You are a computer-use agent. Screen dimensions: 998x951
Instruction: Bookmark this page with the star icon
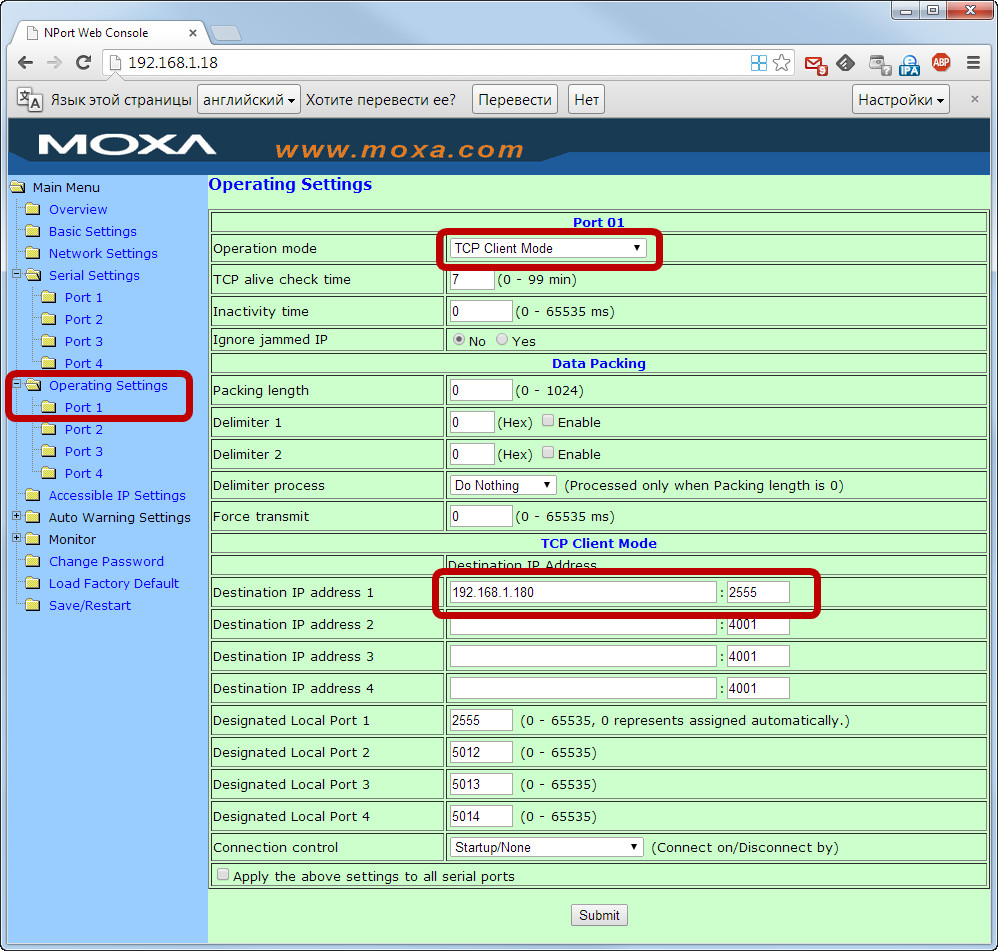[782, 63]
